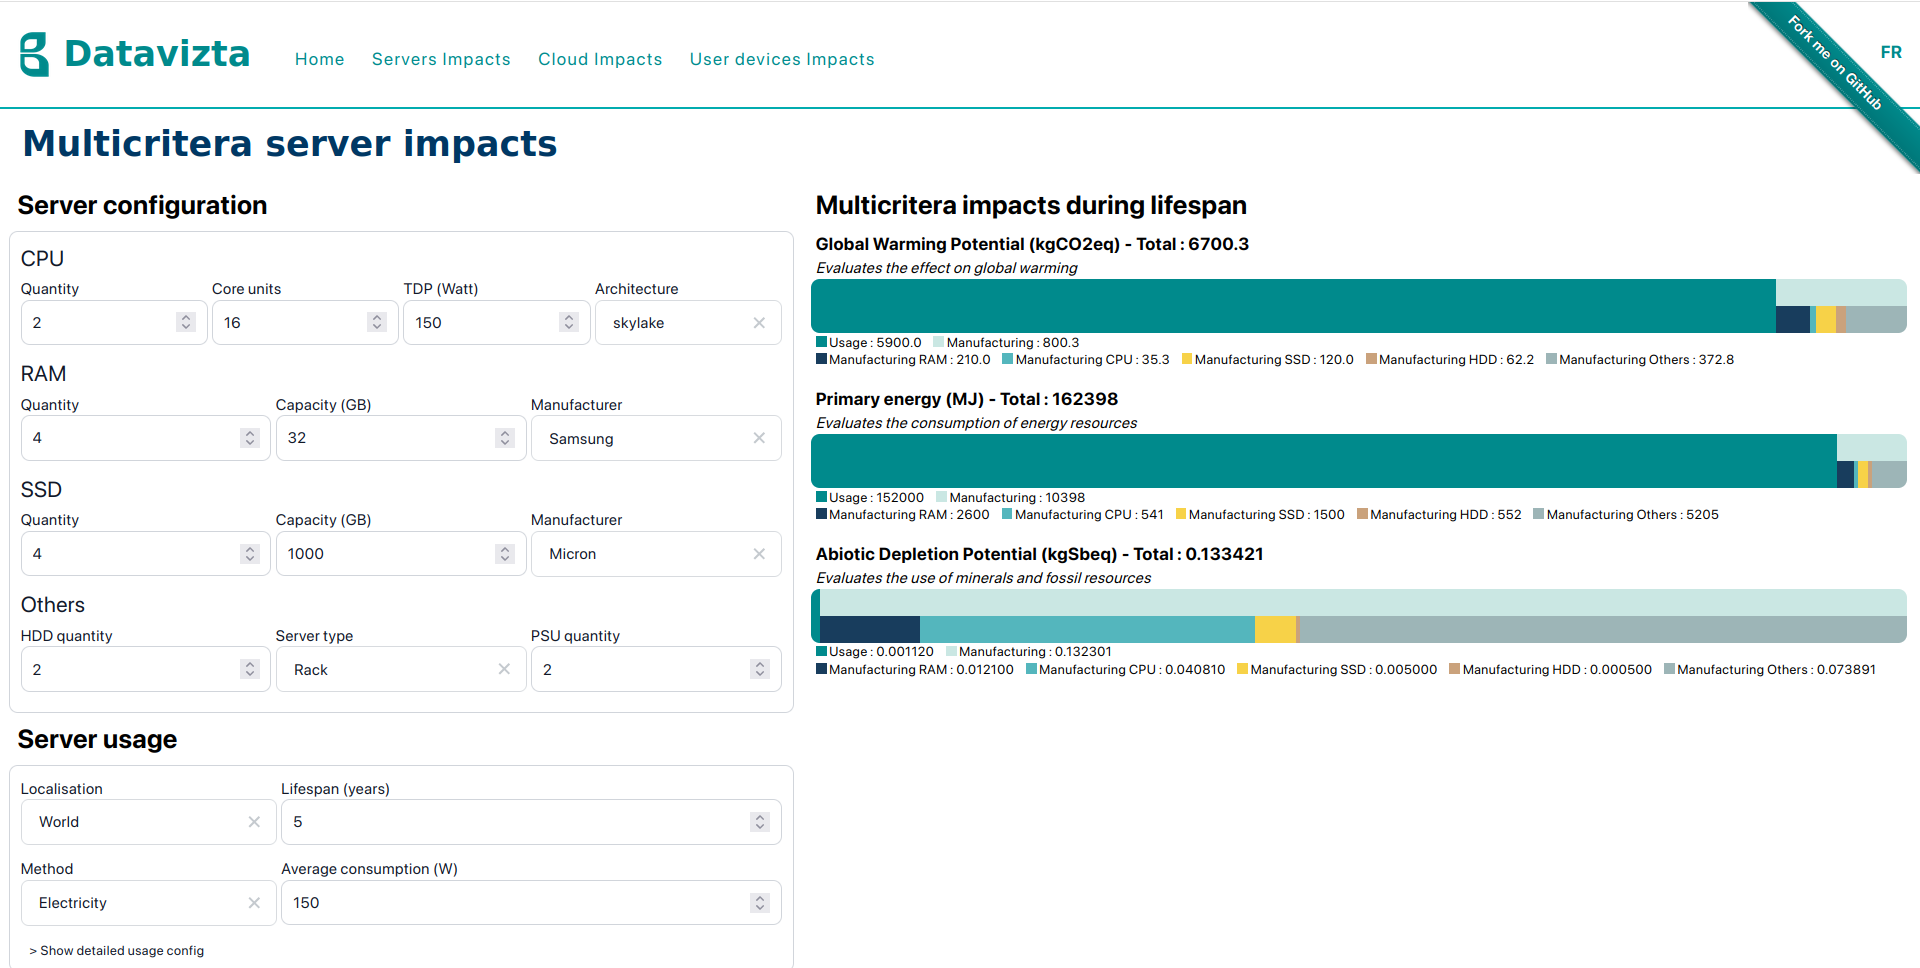Clear the Electricity method selection

point(254,903)
